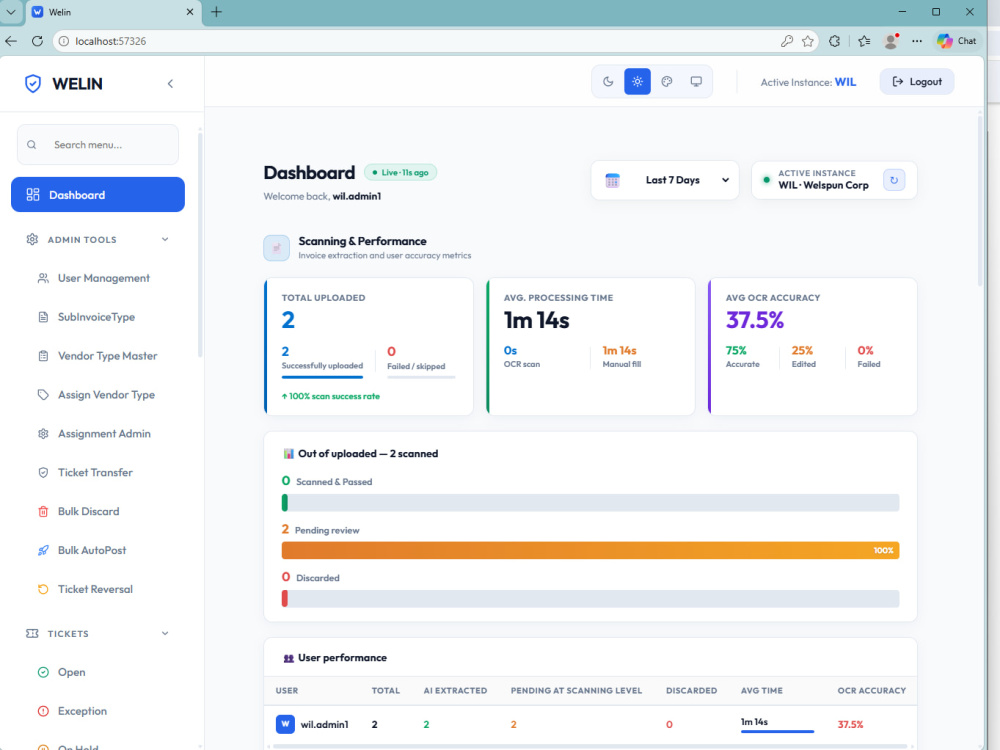1000x750 pixels.
Task: Click the Discarded progress bar
Action: click(591, 598)
